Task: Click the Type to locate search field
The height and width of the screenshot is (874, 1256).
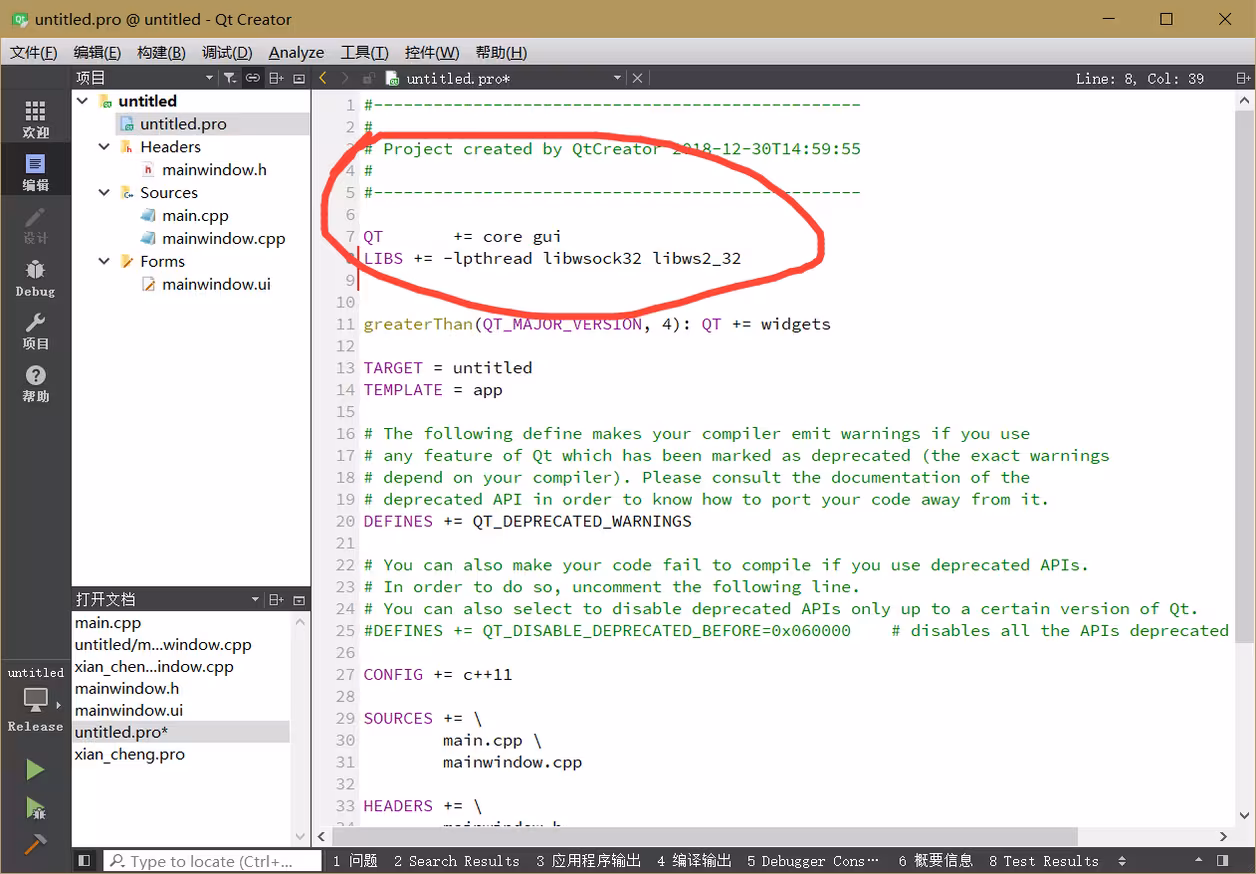Action: 213,861
